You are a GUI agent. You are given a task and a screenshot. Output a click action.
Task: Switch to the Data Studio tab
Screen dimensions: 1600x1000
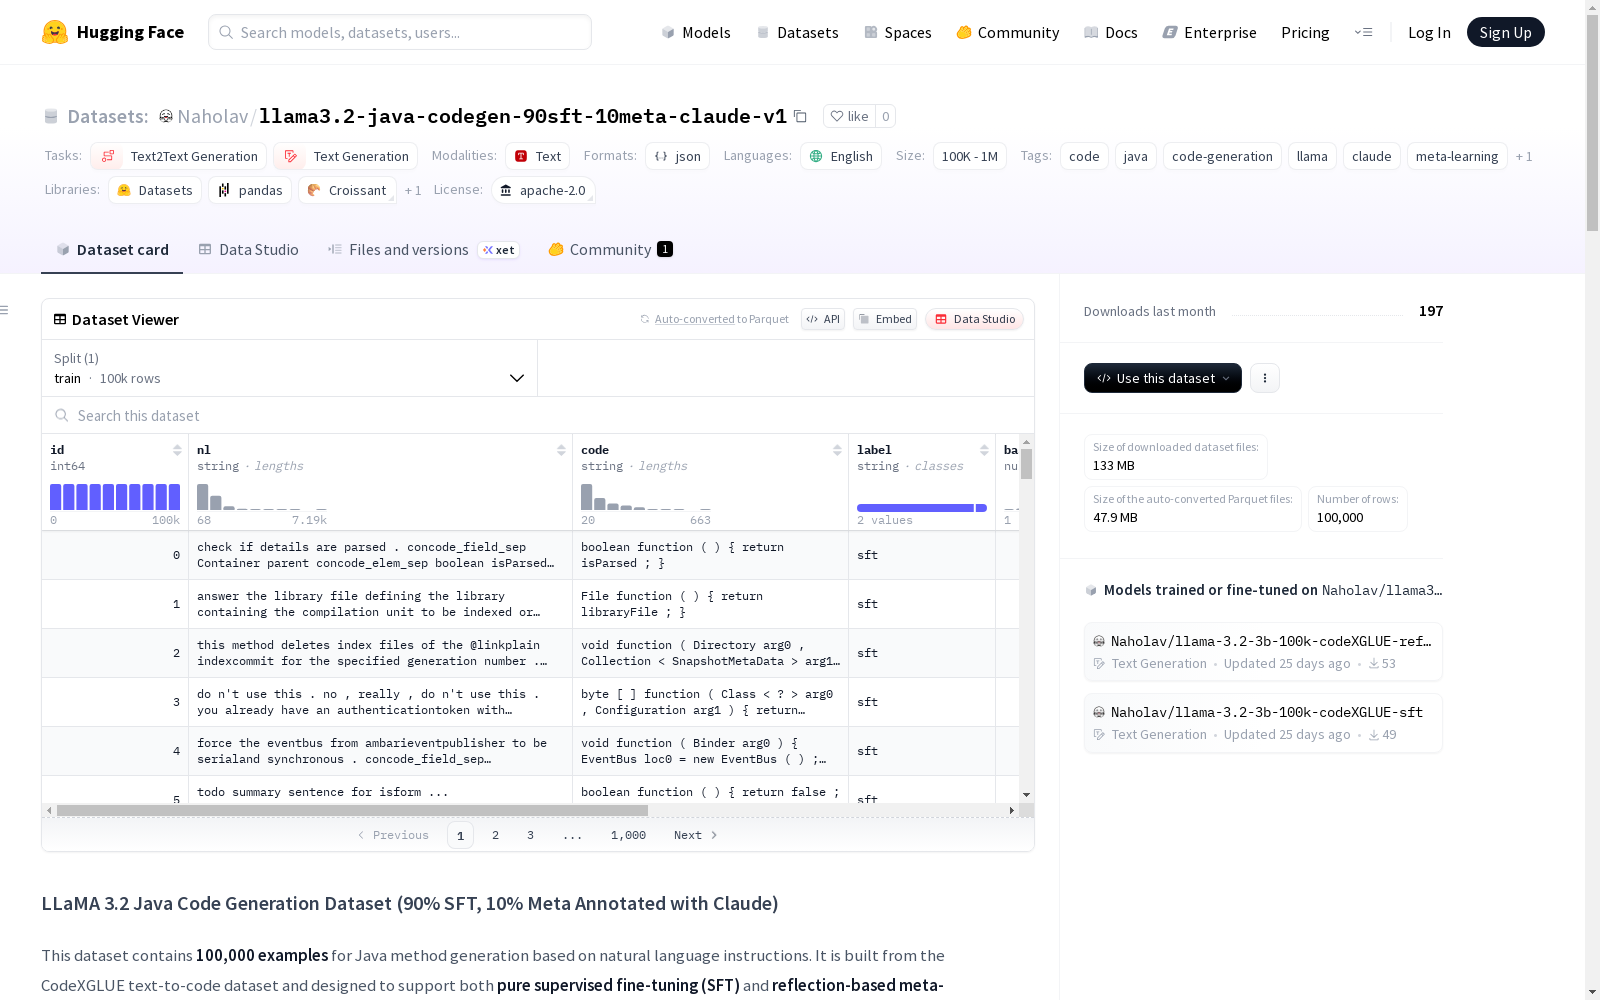[x=249, y=250]
